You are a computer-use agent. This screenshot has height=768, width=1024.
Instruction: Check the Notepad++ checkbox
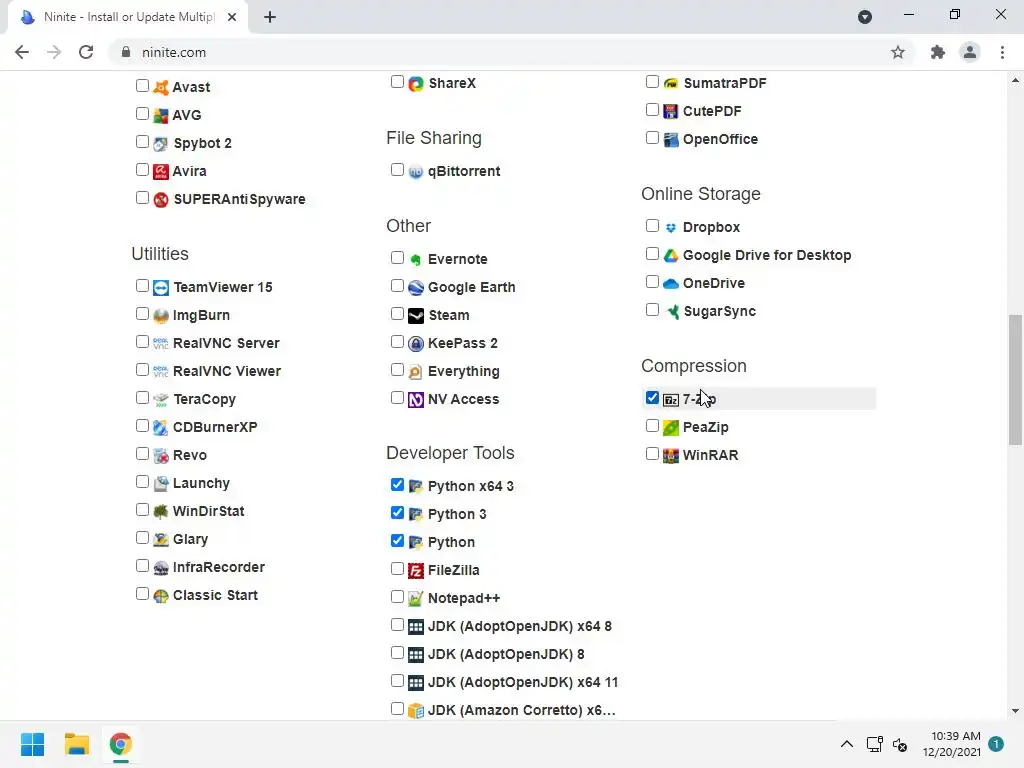point(397,597)
